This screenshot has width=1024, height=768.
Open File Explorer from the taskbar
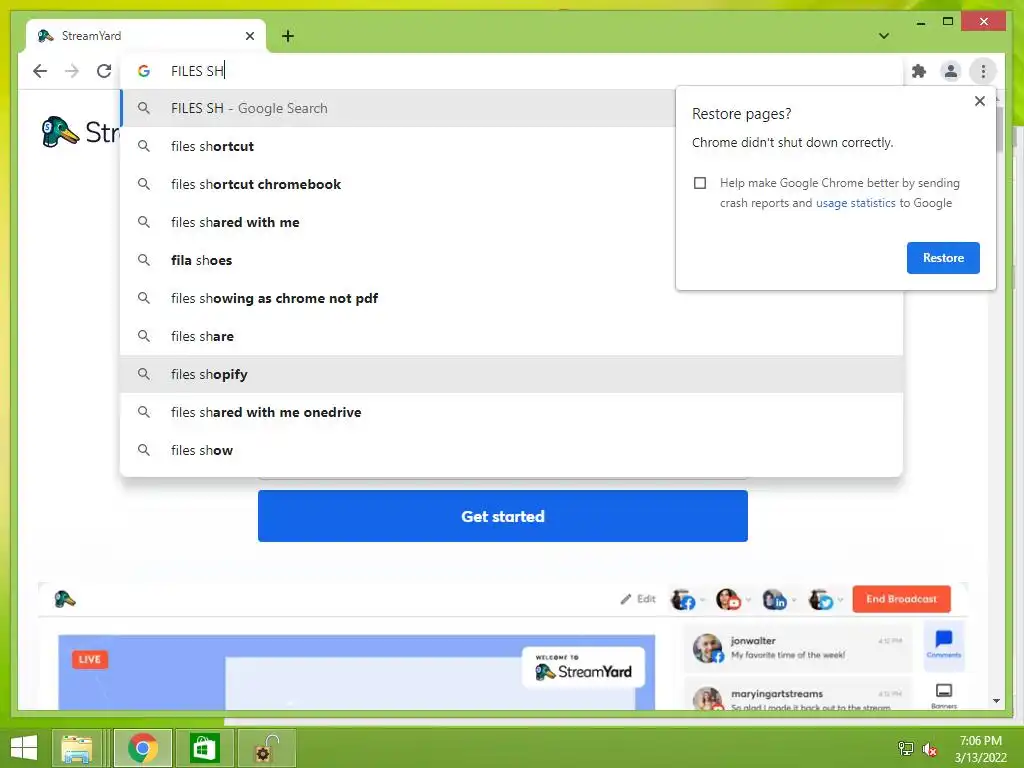(x=76, y=748)
